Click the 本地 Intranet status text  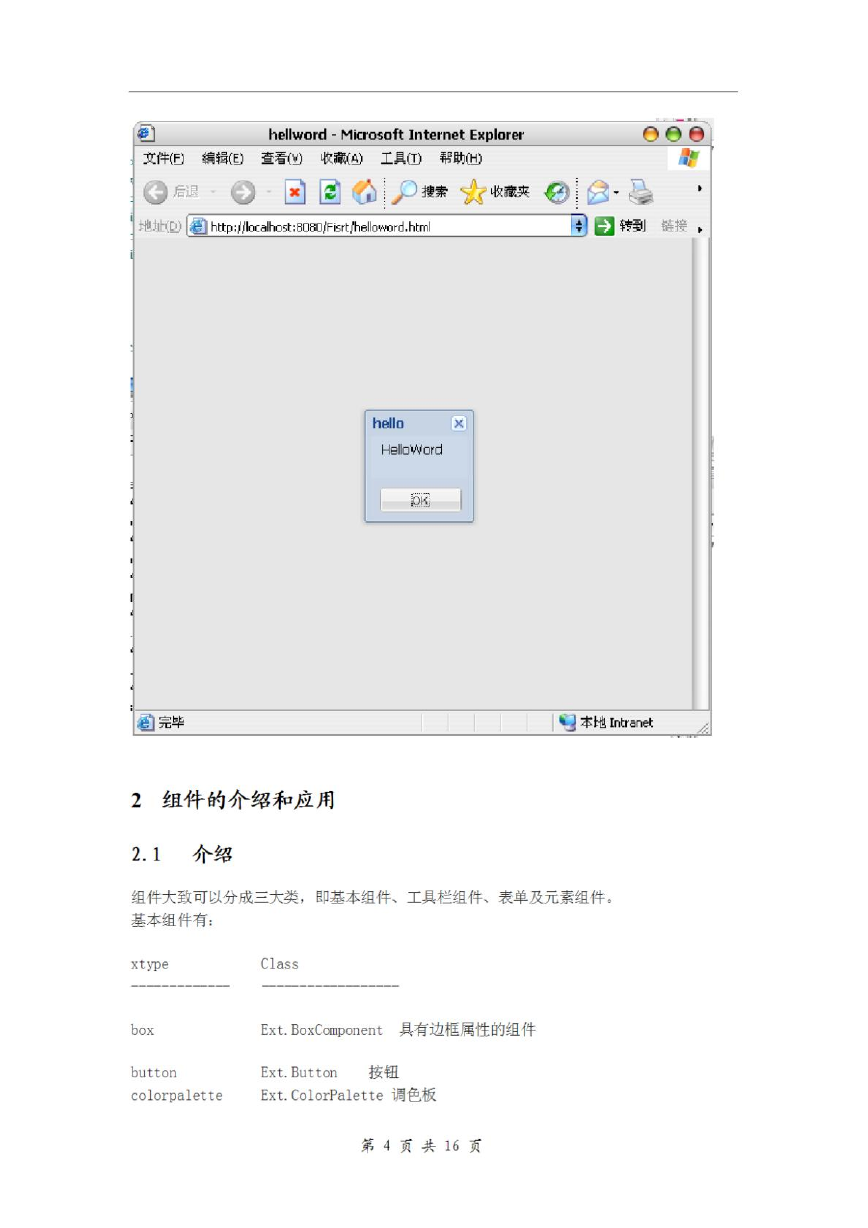click(616, 722)
